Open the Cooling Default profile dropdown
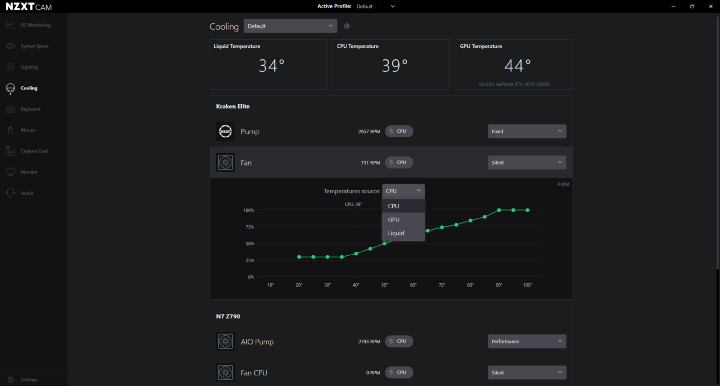Viewport: 720px width, 386px height. (x=290, y=26)
